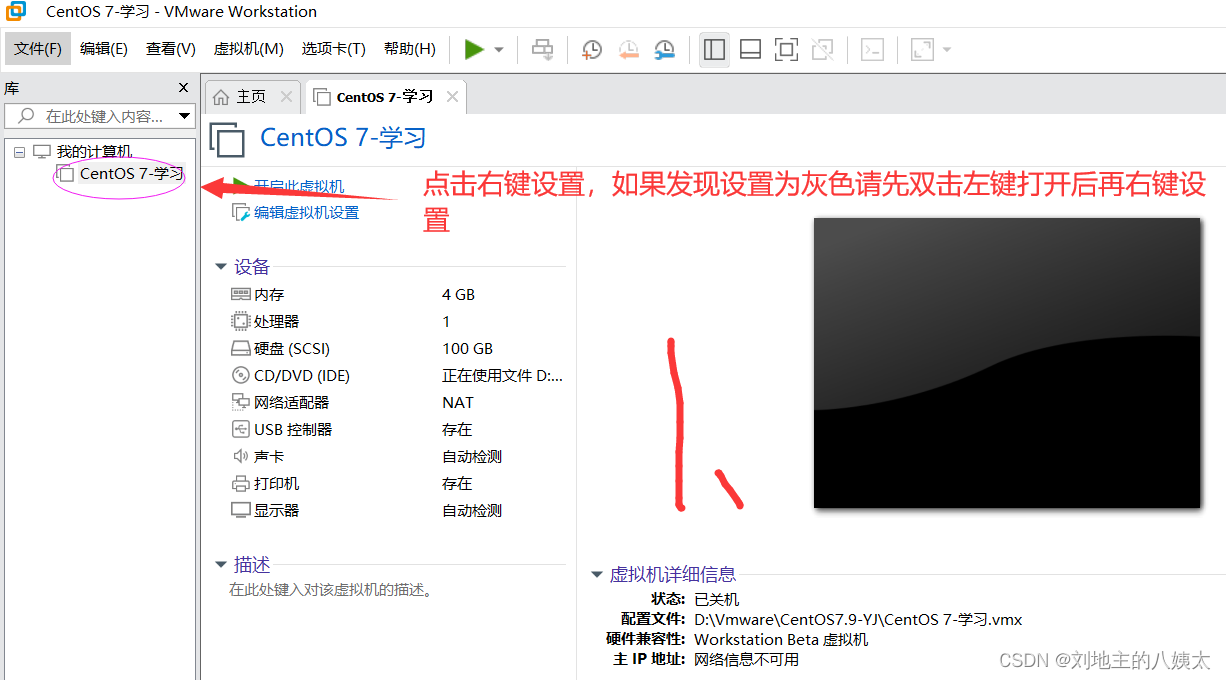Click the 处理器 processor device icon
The width and height of the screenshot is (1226, 680).
240,321
